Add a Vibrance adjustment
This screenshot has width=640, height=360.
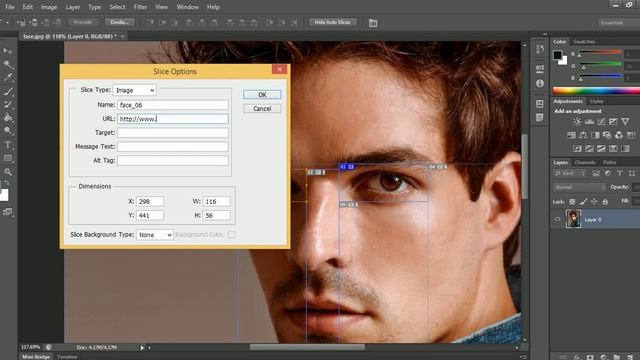tap(625, 122)
